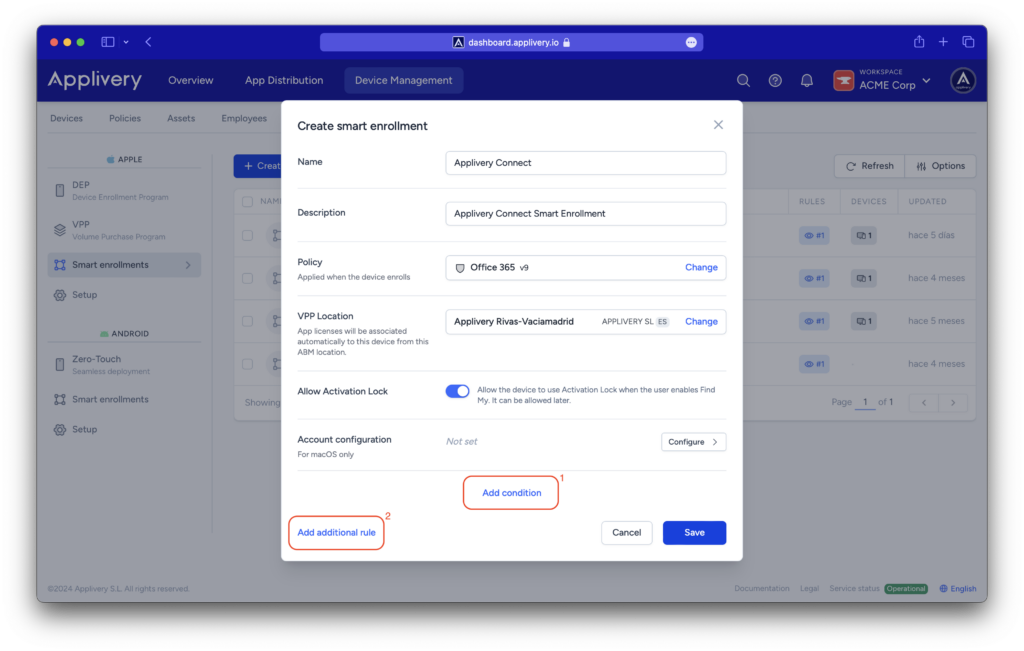Open Safari sidebar dropdown chevron
1024x651 pixels.
coord(126,42)
